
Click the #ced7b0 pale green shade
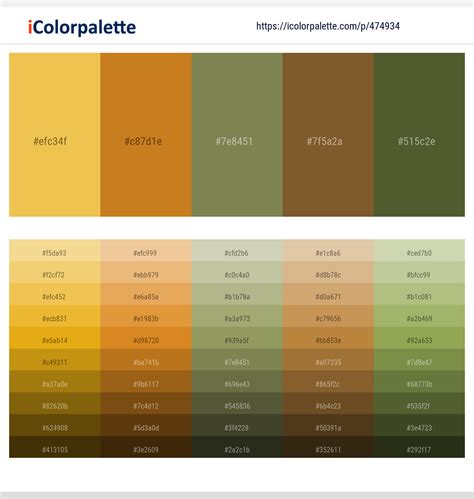(419, 251)
